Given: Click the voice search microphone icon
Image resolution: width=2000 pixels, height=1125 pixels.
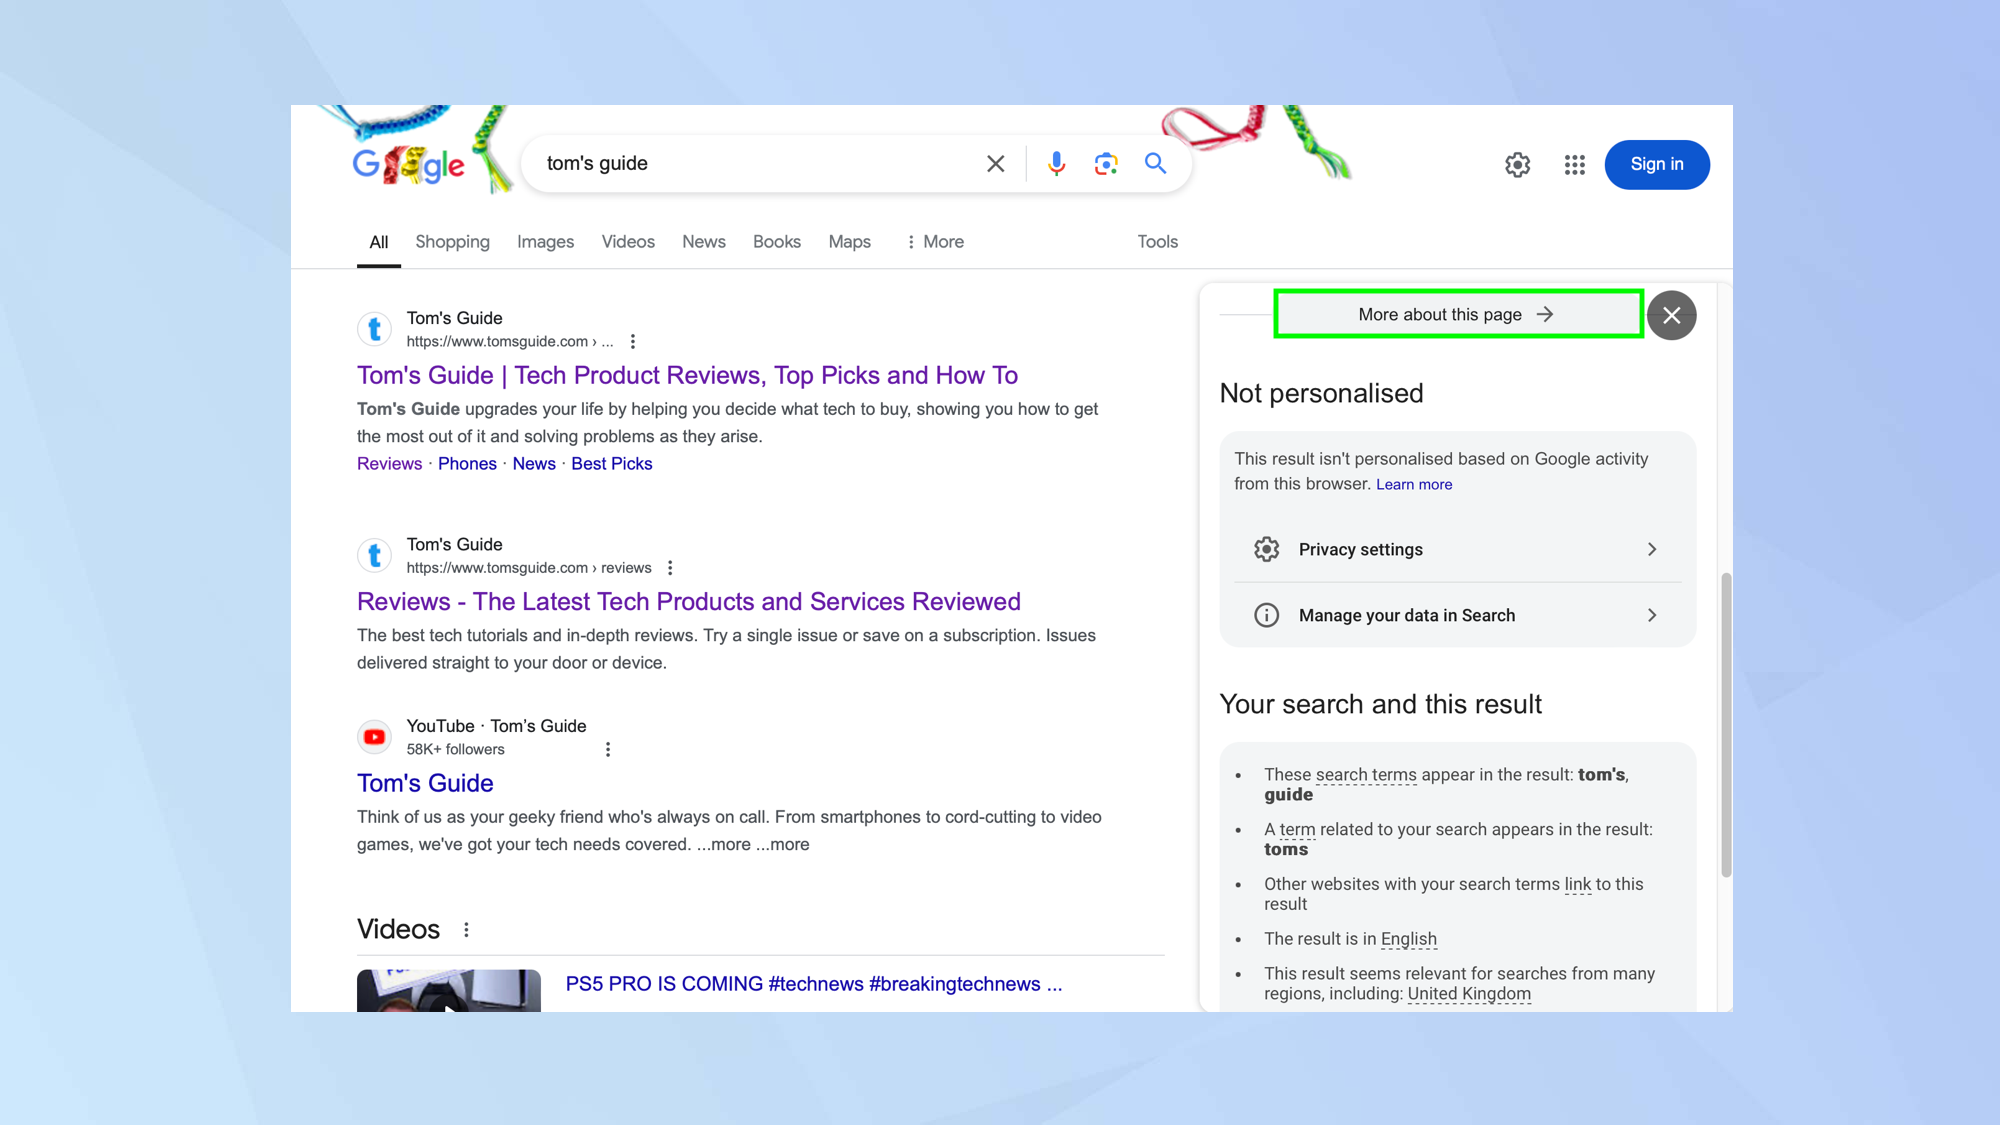Looking at the screenshot, I should 1056,164.
